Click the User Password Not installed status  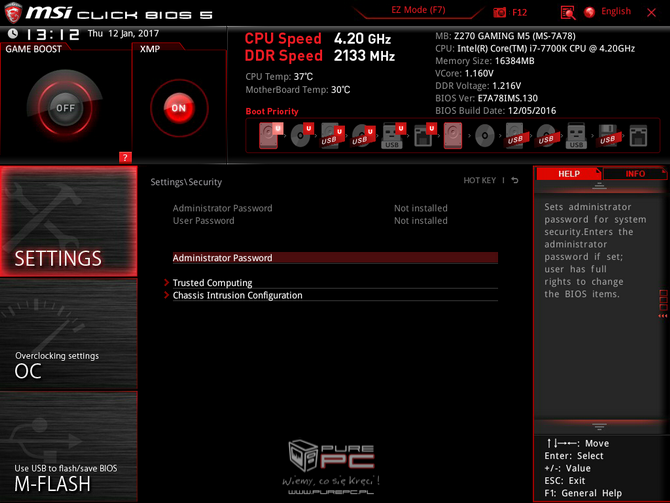pyautogui.click(x=420, y=221)
